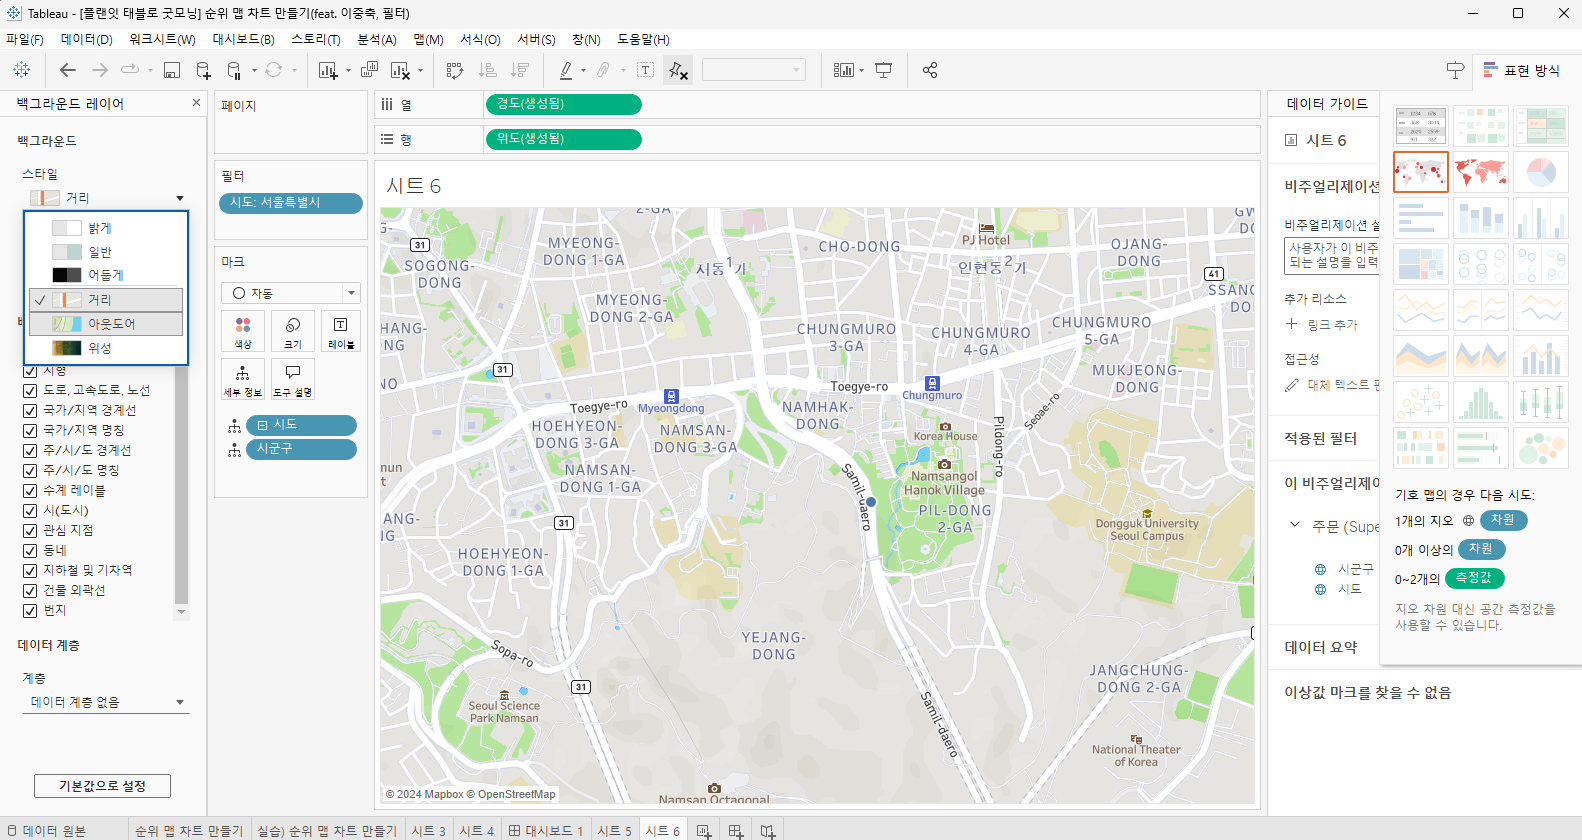Screen dimensions: 1582x840
Task: Click the undo back arrow
Action: [x=68, y=70]
